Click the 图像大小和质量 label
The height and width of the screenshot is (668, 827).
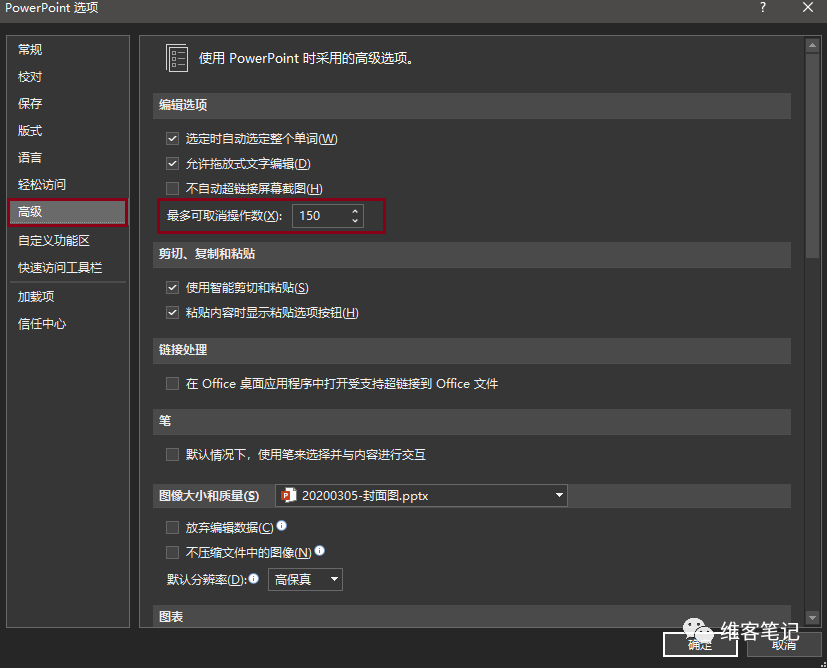point(209,496)
